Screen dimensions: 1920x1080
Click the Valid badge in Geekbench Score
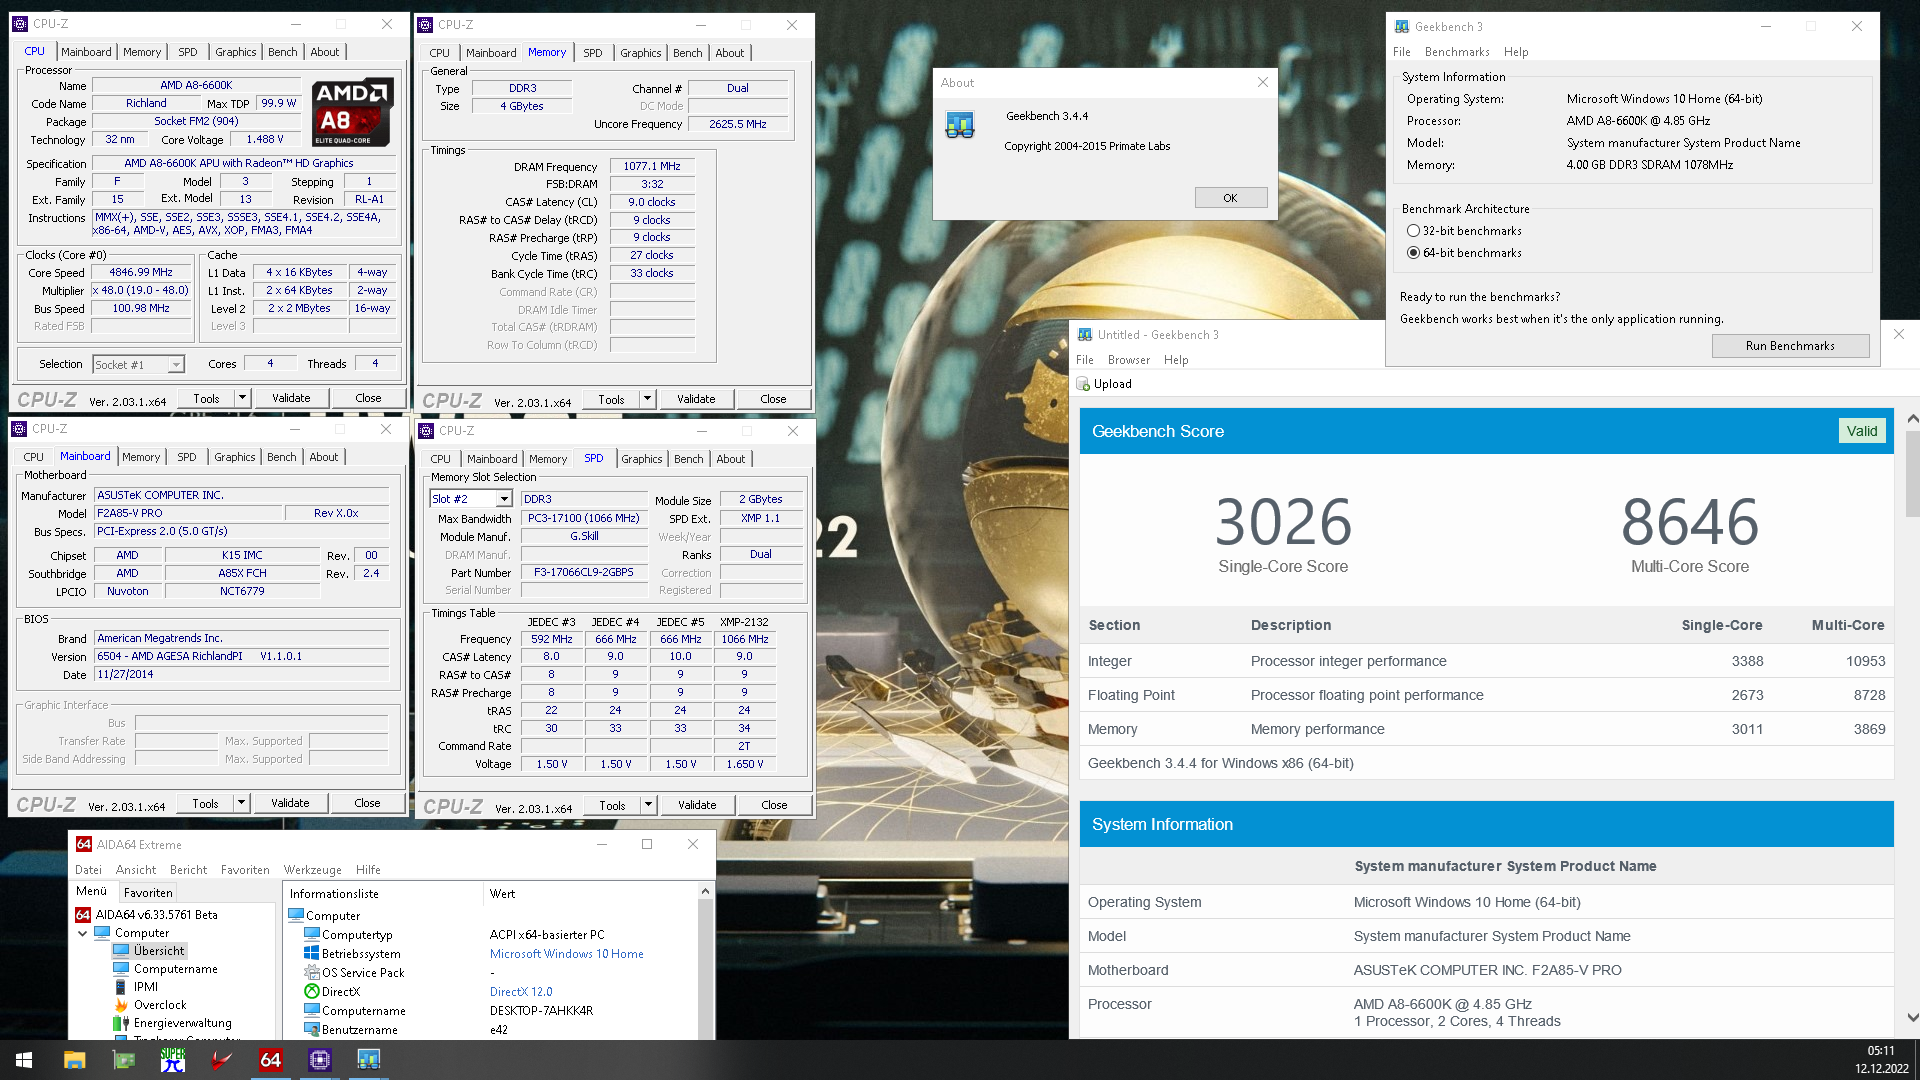(x=1861, y=431)
